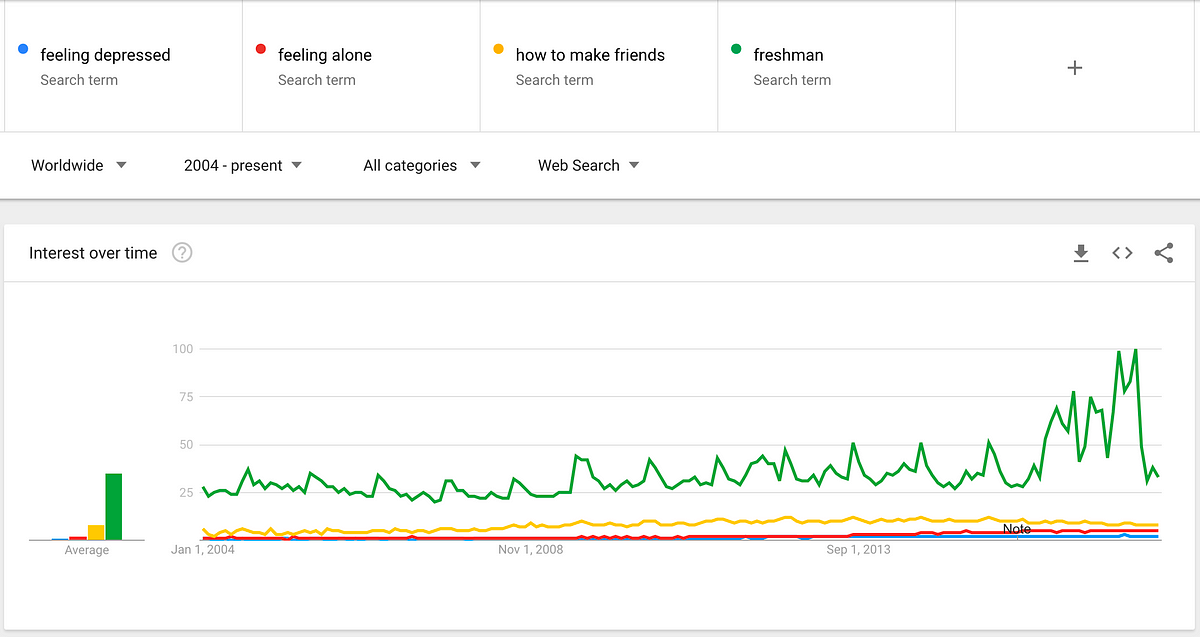Open the All categories dropdown
Screen dimensions: 1200x637
[421, 165]
